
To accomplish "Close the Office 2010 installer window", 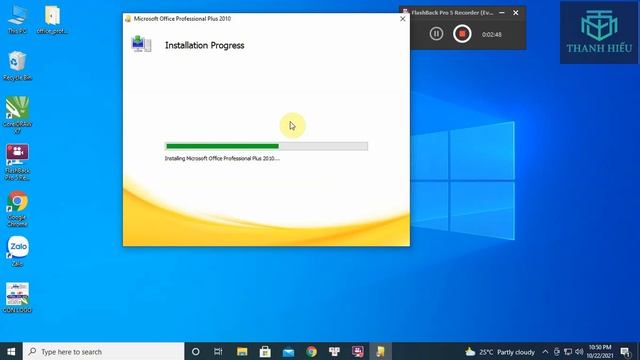I will [402, 19].
